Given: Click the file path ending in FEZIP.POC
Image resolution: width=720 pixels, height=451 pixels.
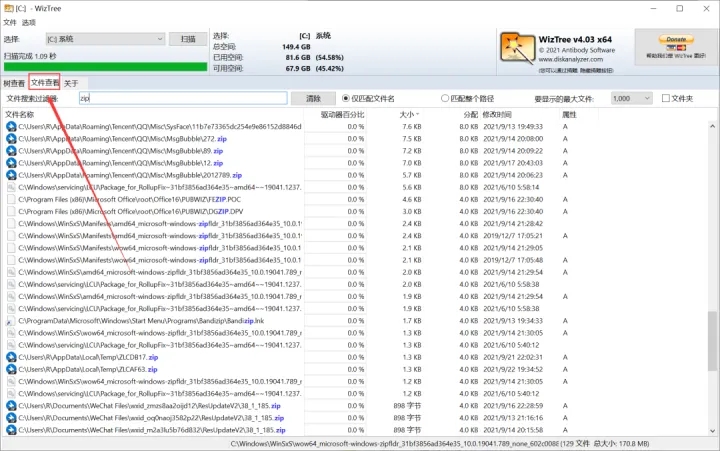Looking at the screenshot, I should 129,199.
